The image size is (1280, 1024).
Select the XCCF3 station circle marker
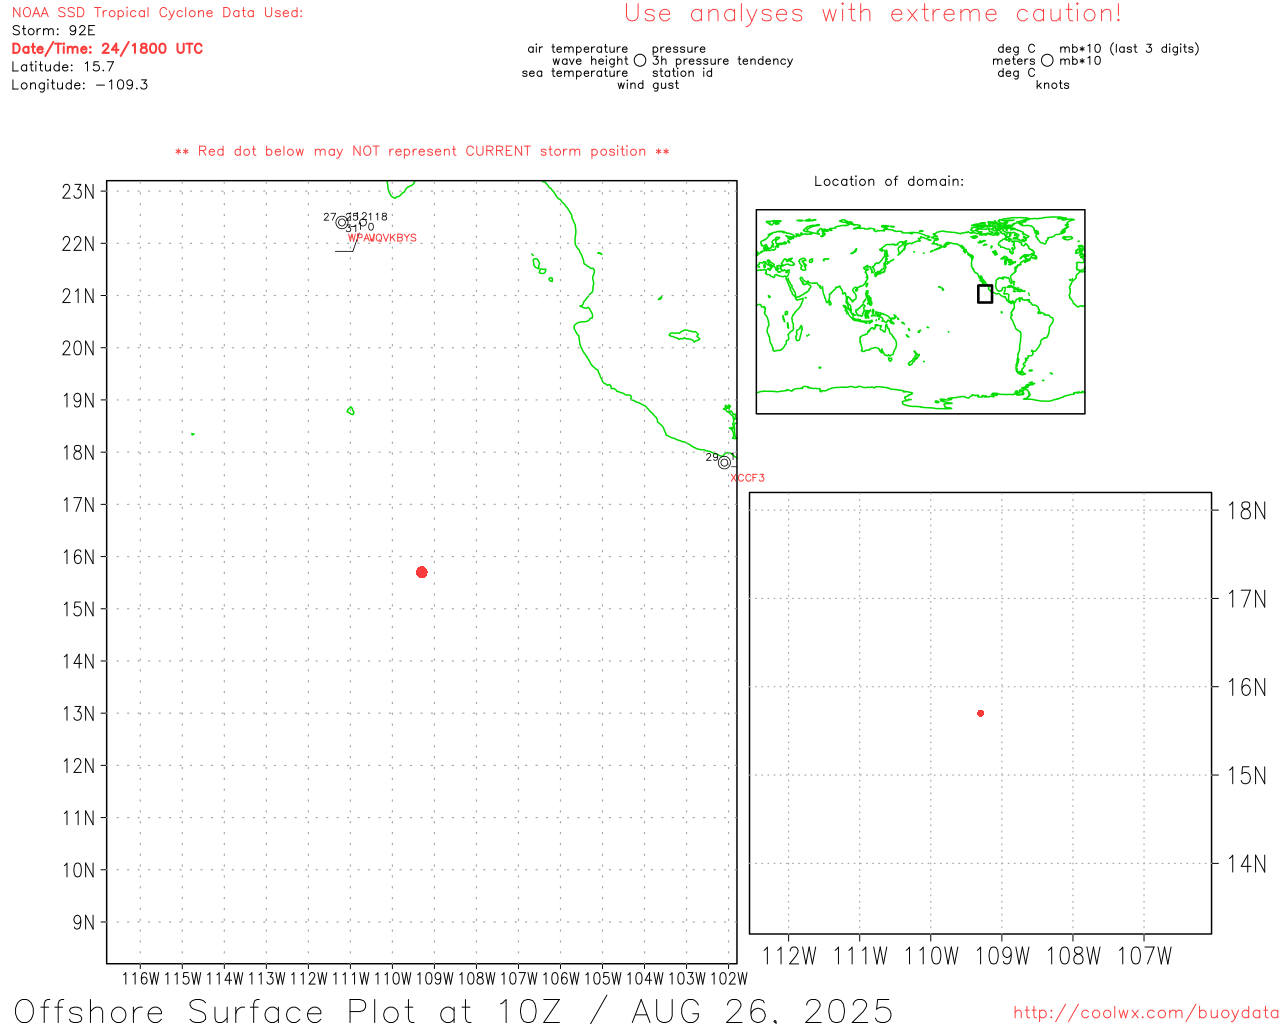click(x=724, y=462)
